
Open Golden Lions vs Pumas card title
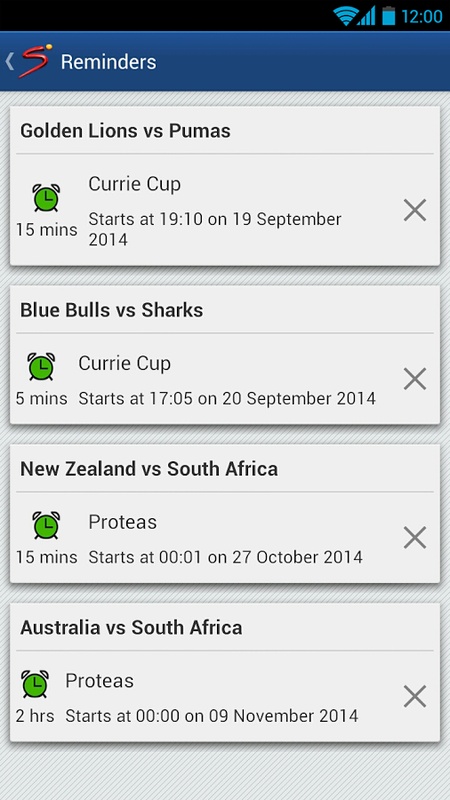click(x=126, y=131)
